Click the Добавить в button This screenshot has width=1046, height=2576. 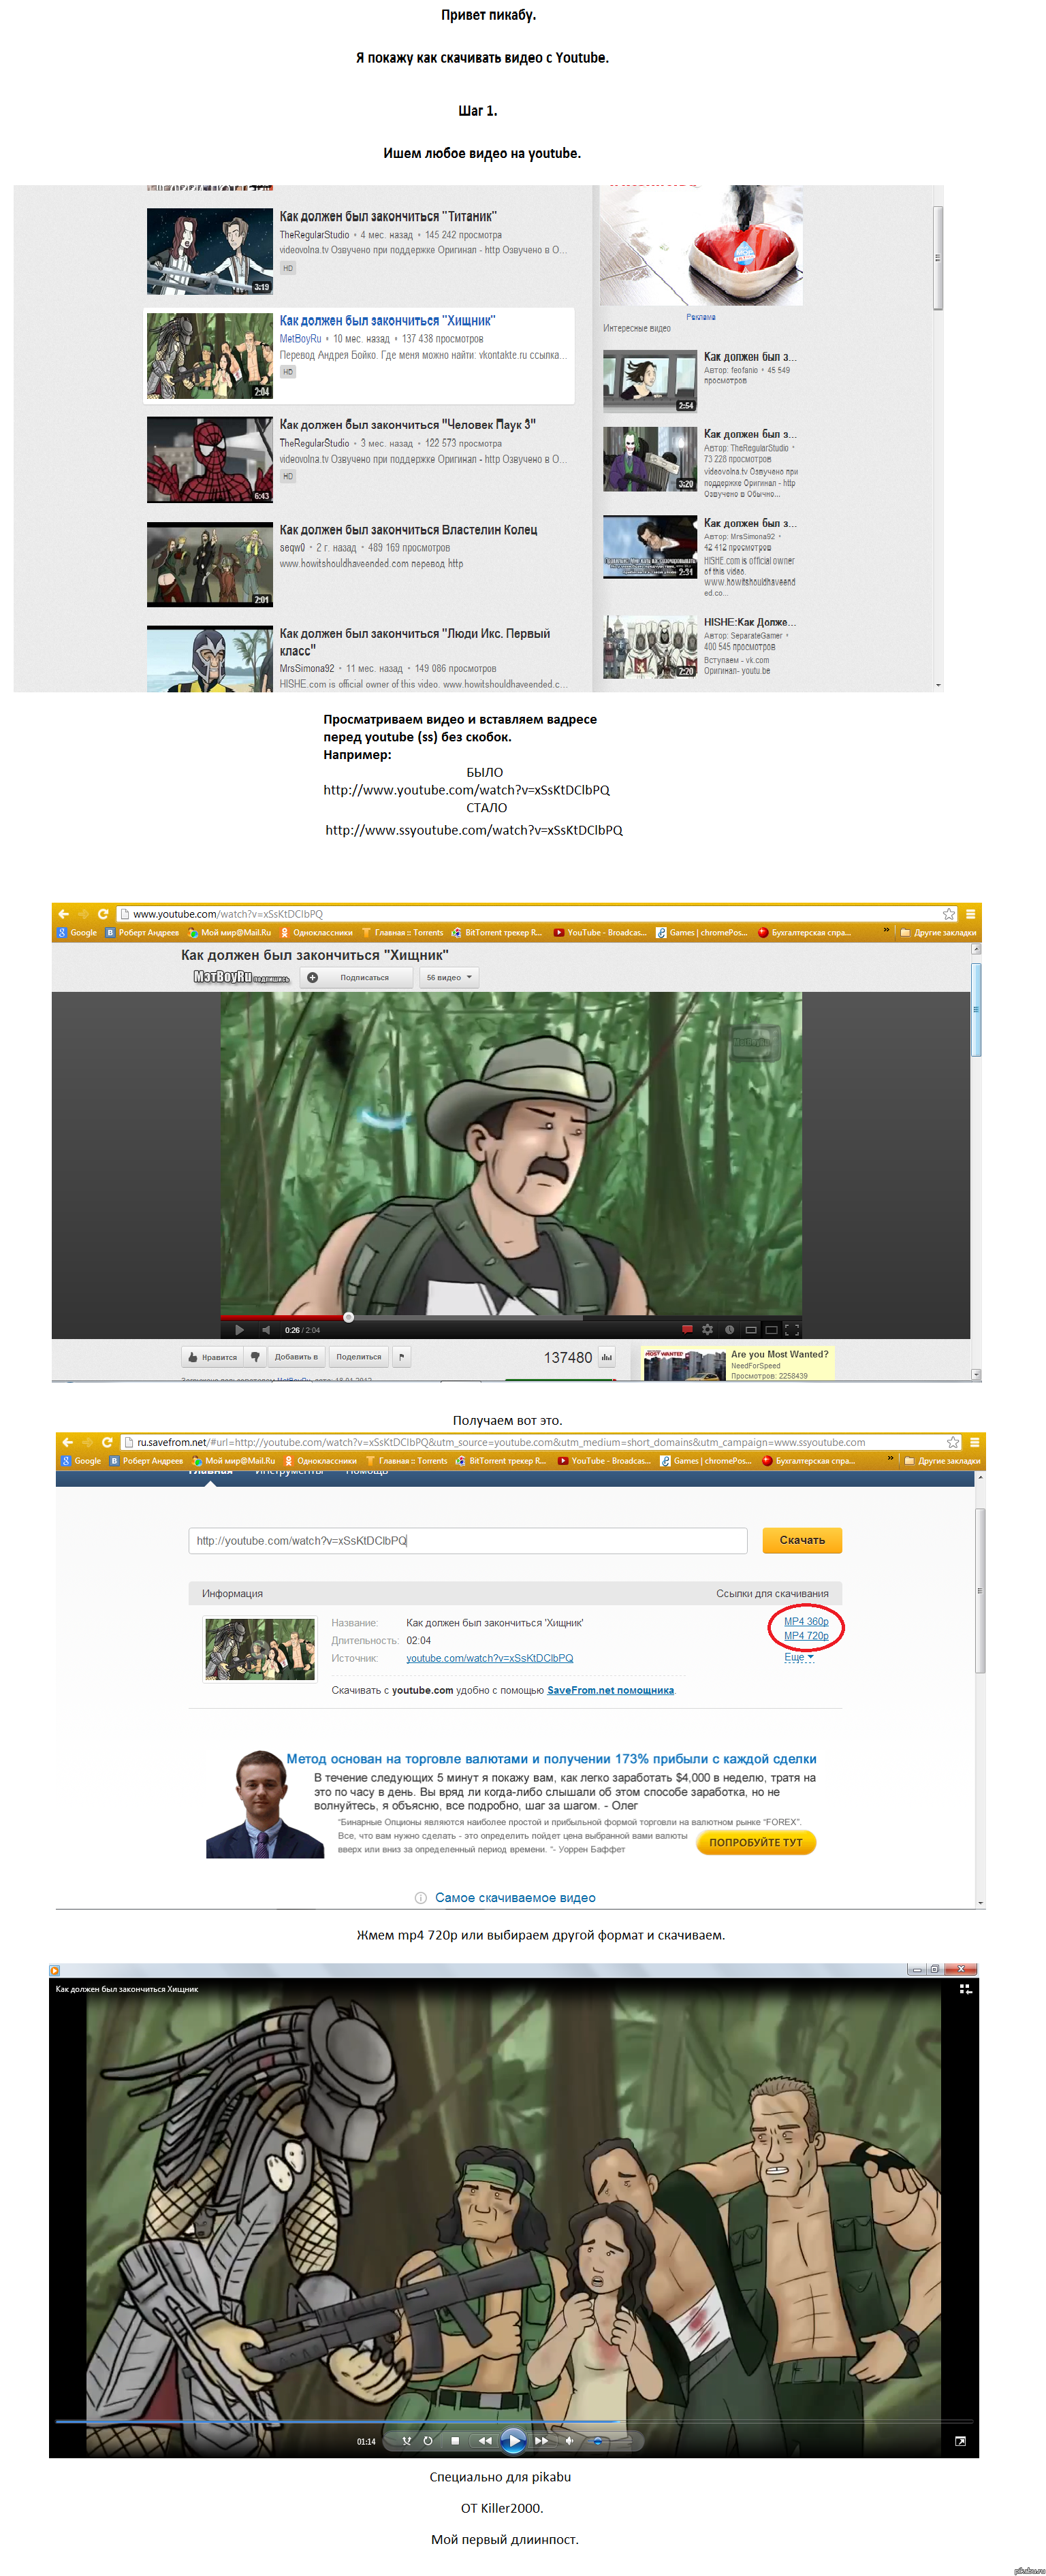tap(296, 1357)
